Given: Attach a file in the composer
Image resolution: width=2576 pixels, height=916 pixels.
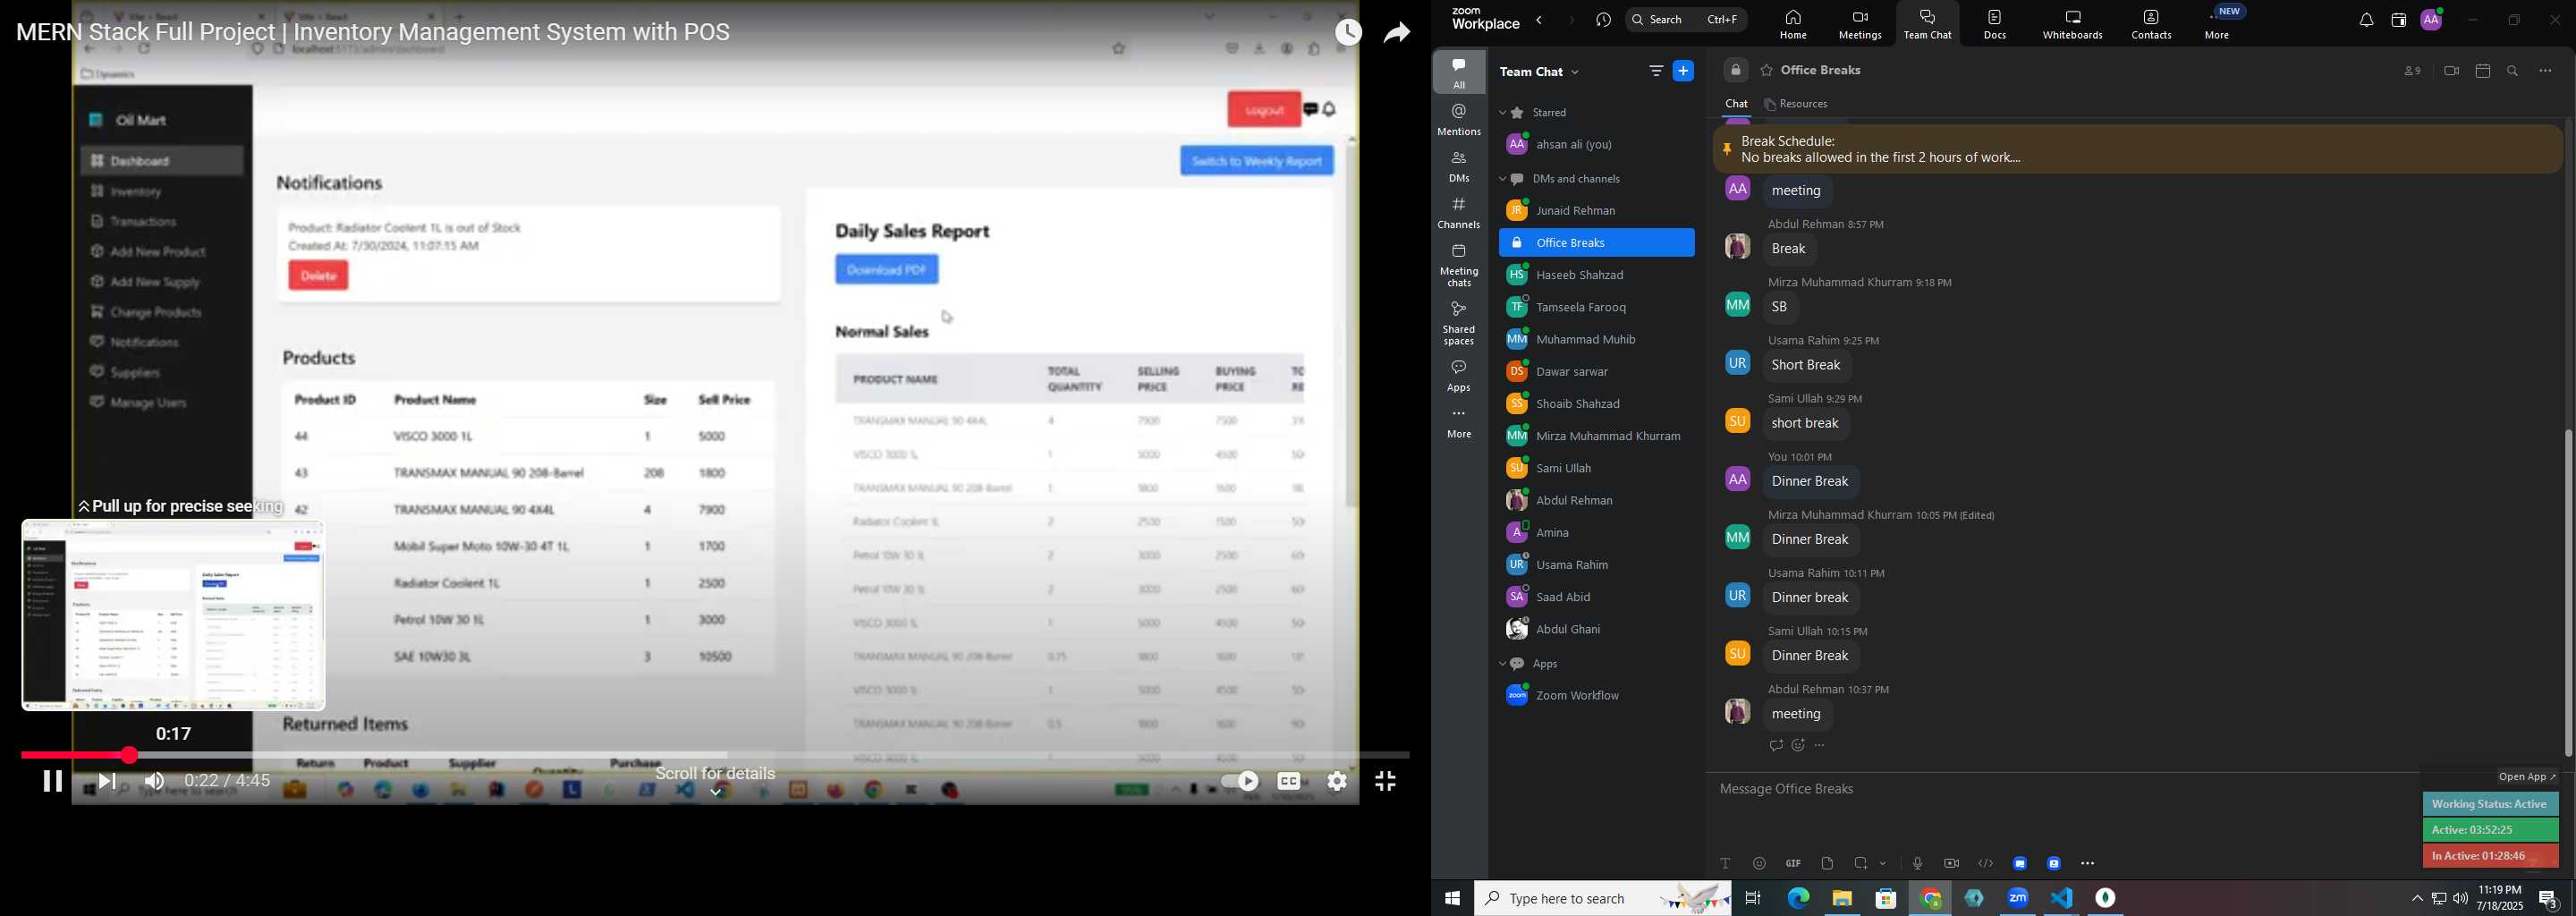Looking at the screenshot, I should click(x=1827, y=863).
